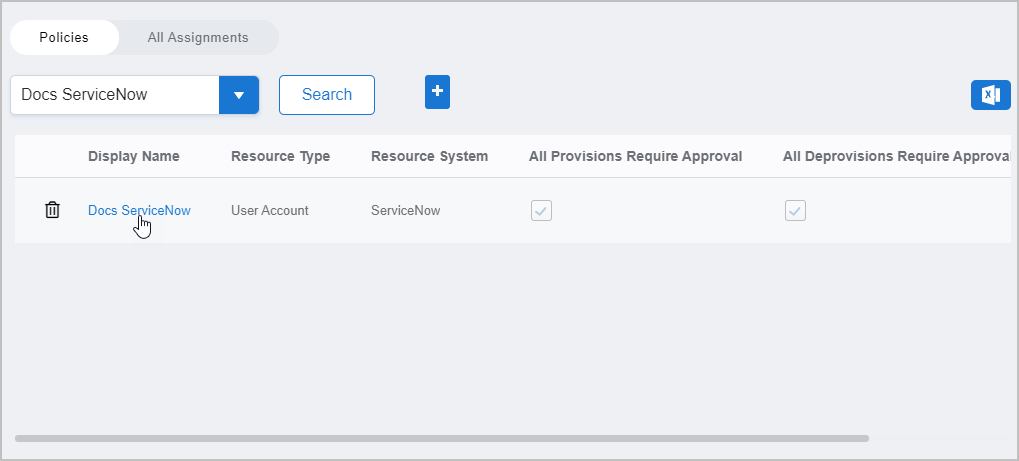
Task: Toggle All Provisions Require Approval checkbox
Action: (x=541, y=211)
